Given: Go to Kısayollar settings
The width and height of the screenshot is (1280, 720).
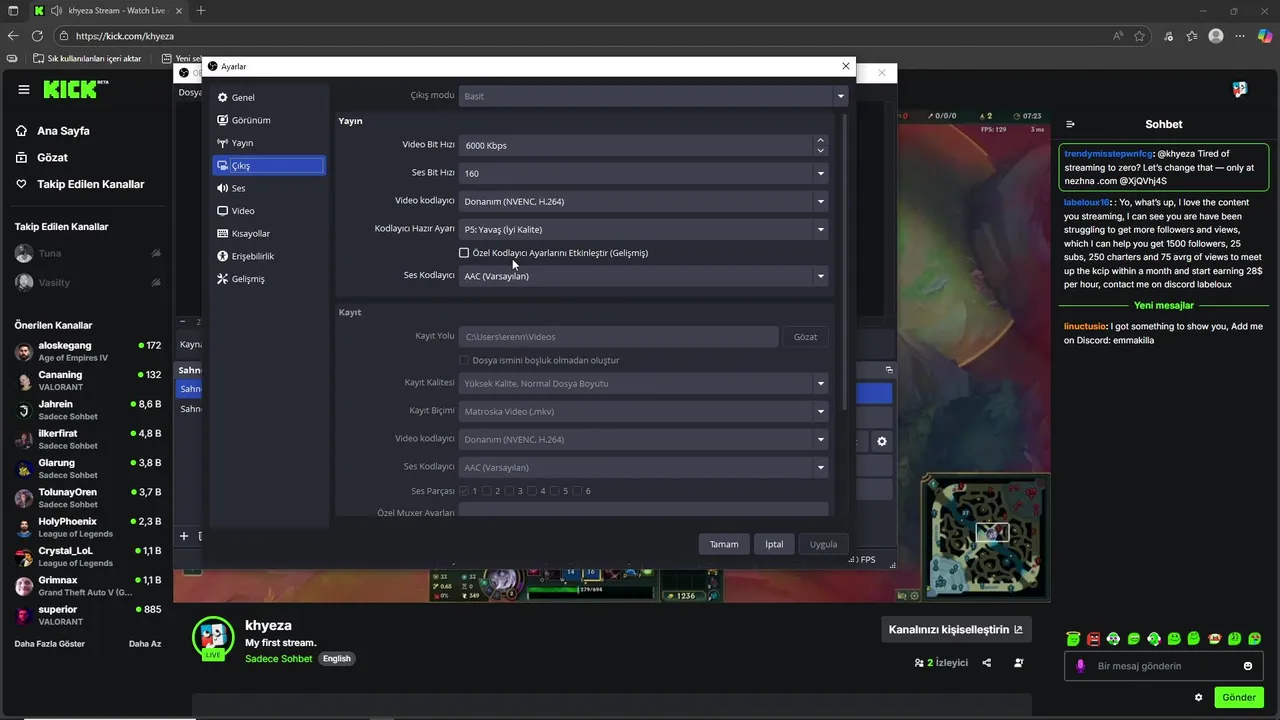Looking at the screenshot, I should pyautogui.click(x=268, y=234).
